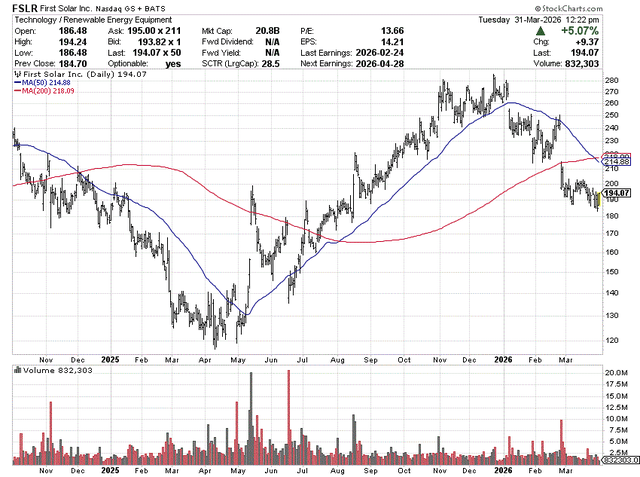This screenshot has width=640, height=477.
Task: Click the chart-type icon before First Solar Inc. (Daily)
Action: click(18, 74)
